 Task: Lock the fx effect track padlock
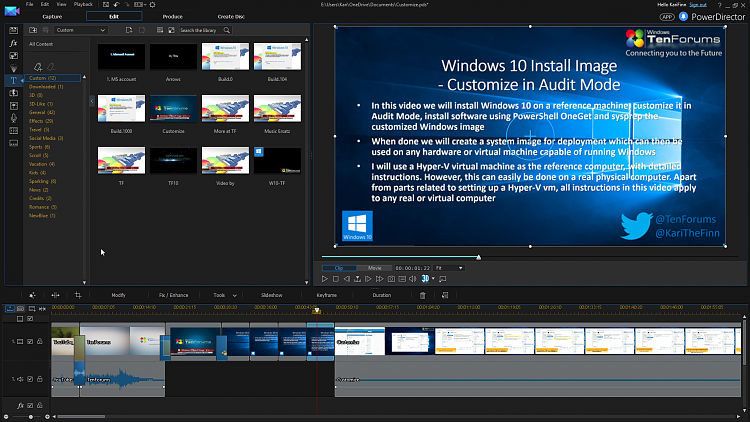(x=40, y=405)
